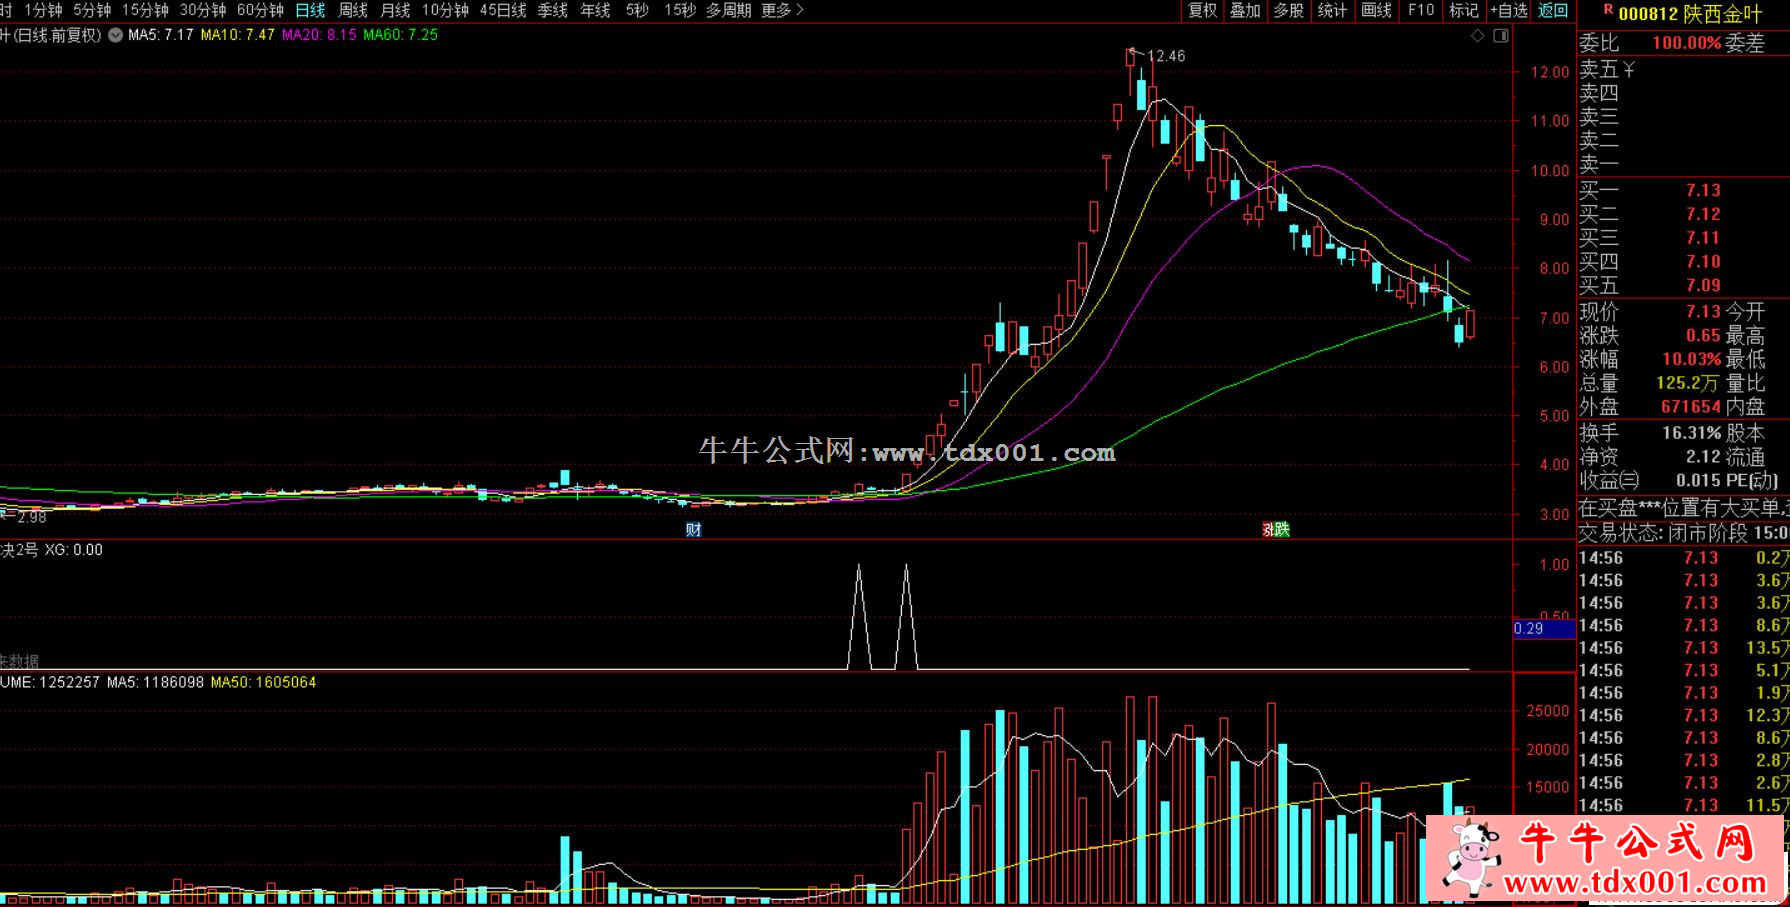Click the diamond icon atop the chart
The image size is (1790, 907).
click(x=1478, y=36)
